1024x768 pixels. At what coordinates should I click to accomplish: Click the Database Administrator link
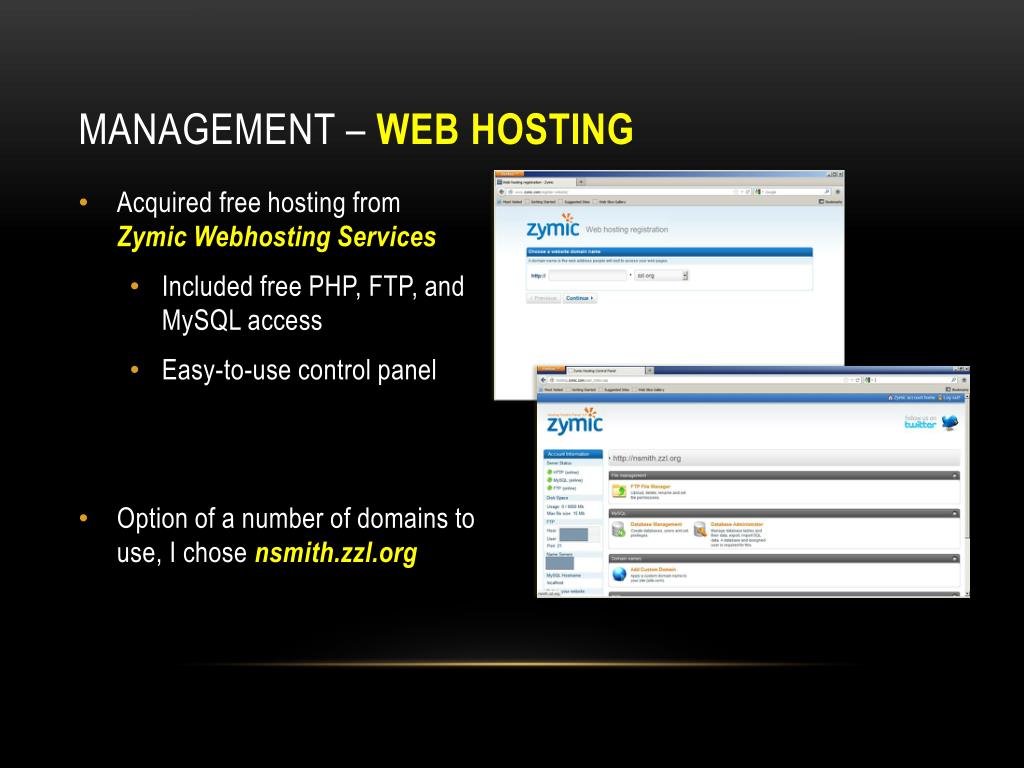click(737, 524)
